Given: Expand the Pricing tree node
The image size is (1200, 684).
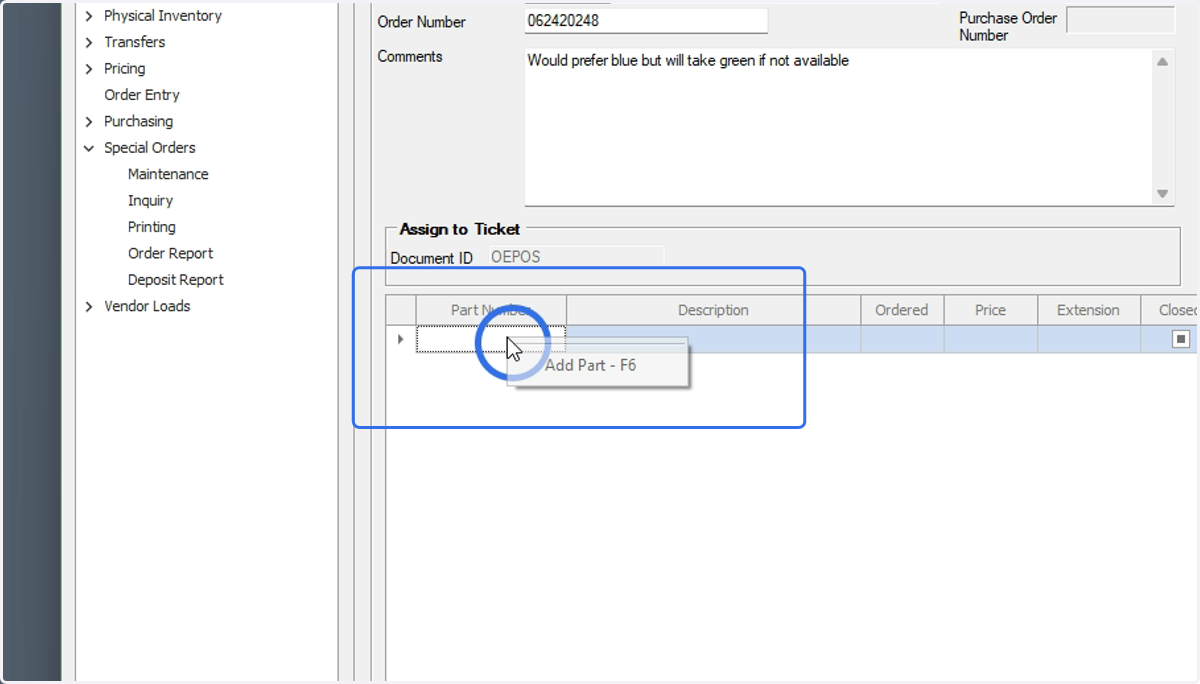Looking at the screenshot, I should coord(89,69).
